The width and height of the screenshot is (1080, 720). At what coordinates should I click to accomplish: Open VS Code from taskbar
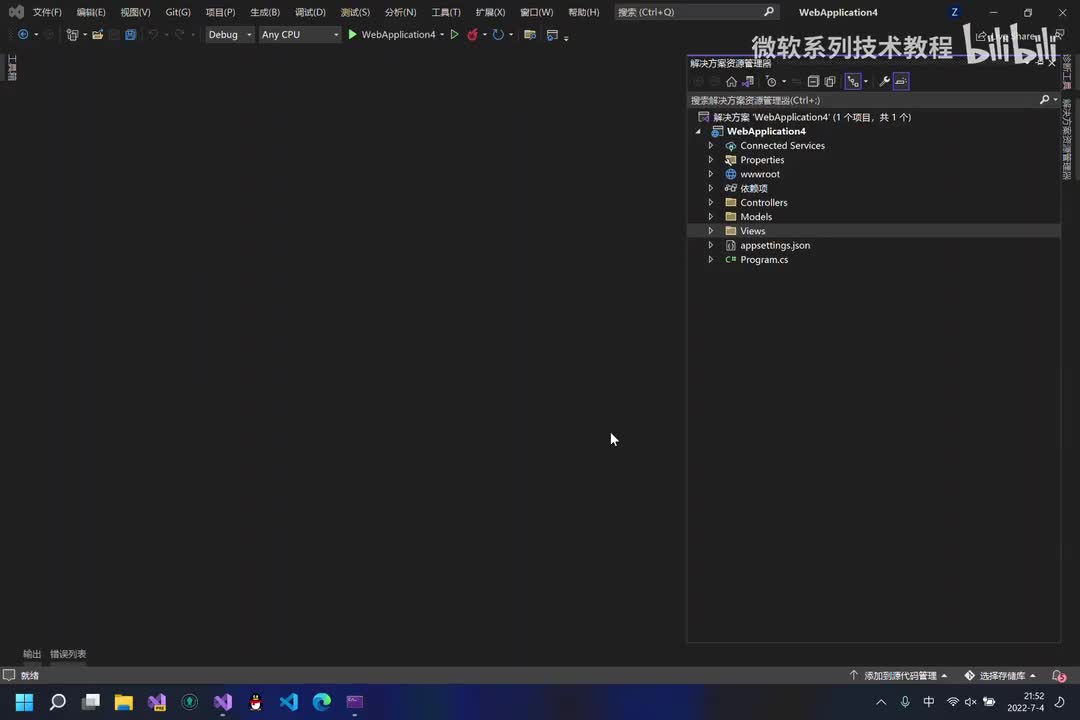(x=289, y=702)
